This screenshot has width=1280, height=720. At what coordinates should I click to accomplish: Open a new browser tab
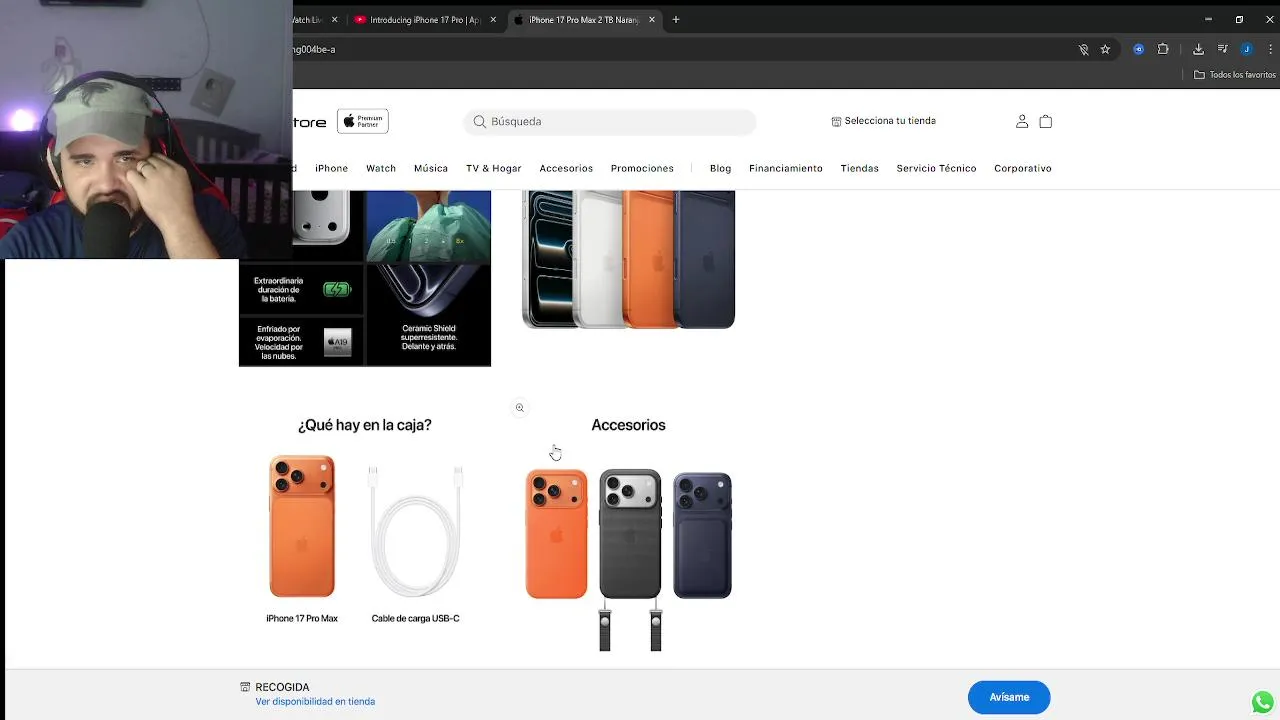(x=676, y=19)
